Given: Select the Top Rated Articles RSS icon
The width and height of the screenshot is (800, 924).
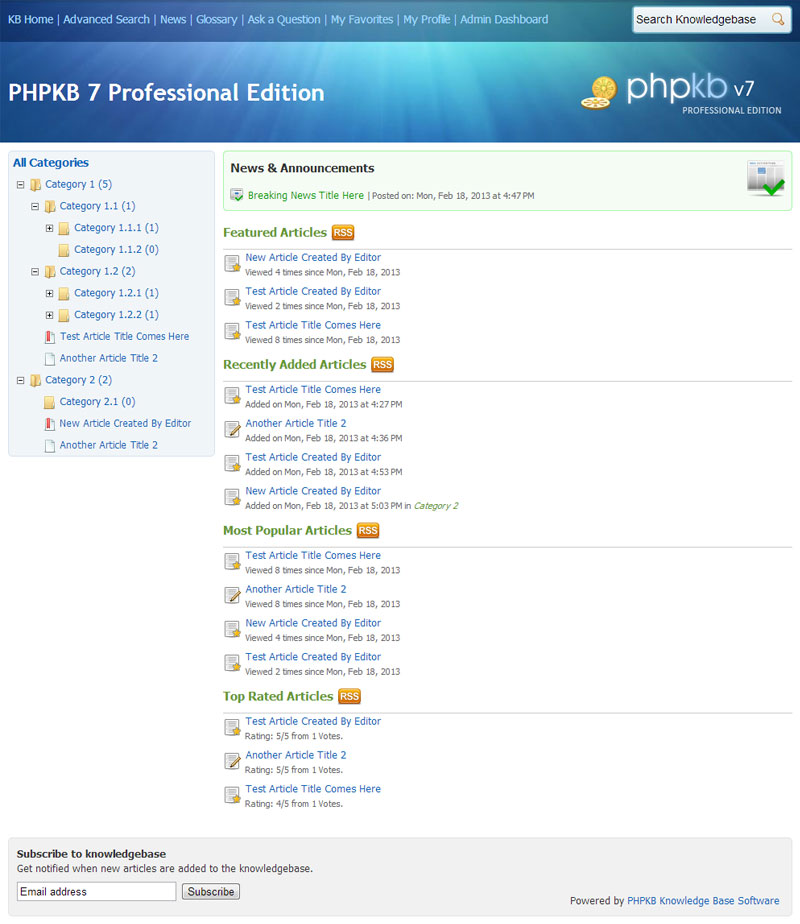Looking at the screenshot, I should (347, 696).
